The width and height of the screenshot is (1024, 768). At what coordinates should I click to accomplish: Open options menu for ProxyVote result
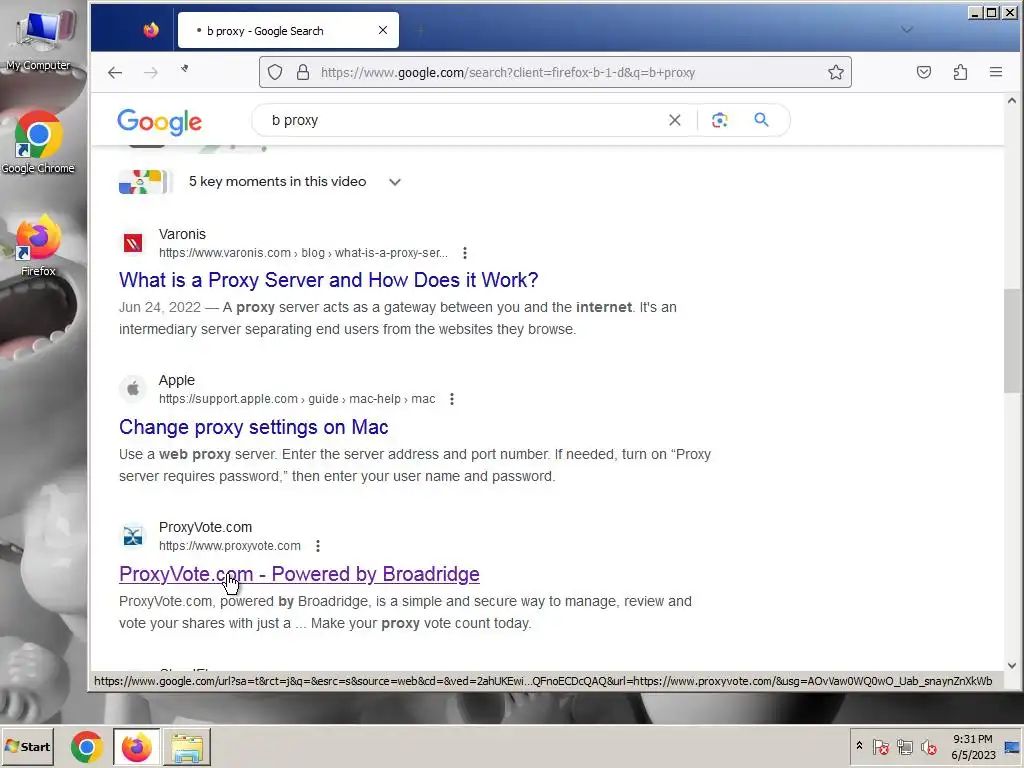pyautogui.click(x=317, y=546)
